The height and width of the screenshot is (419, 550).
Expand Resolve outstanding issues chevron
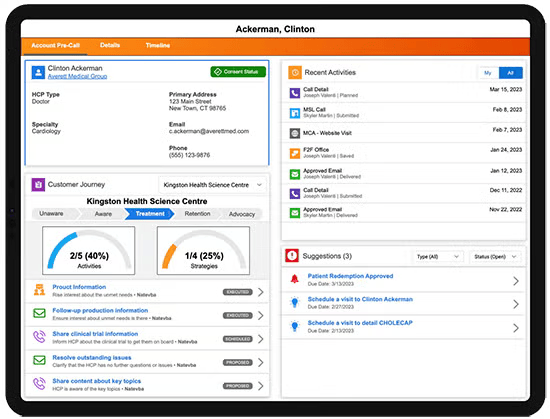click(x=261, y=362)
